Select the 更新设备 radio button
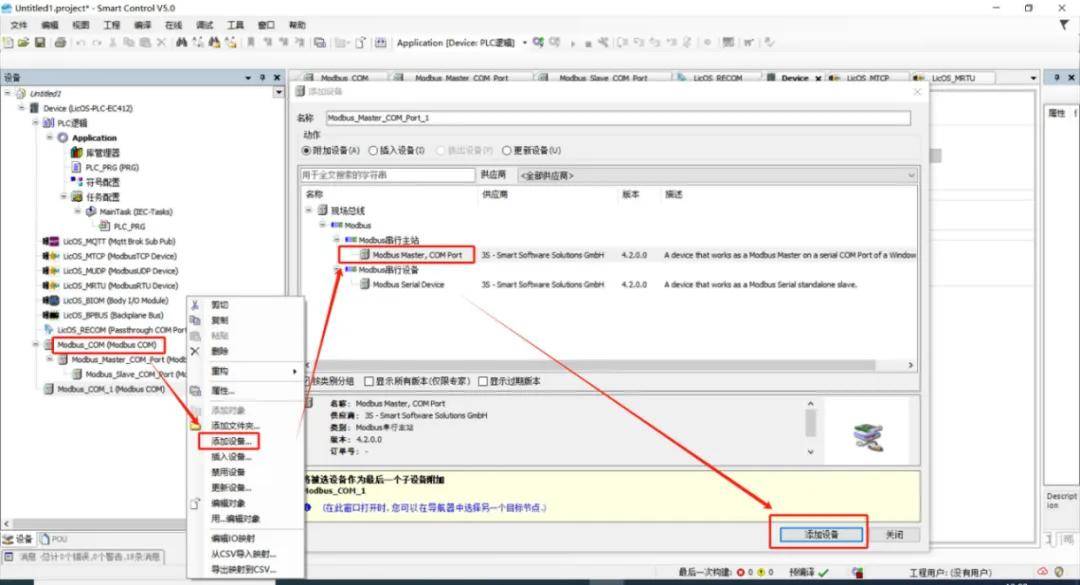The image size is (1080, 585). coord(507,150)
